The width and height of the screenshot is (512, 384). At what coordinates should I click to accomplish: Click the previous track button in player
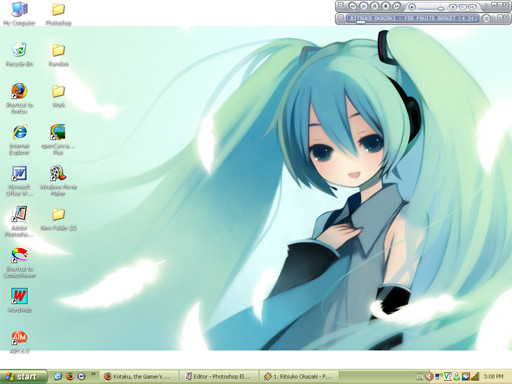pos(353,6)
